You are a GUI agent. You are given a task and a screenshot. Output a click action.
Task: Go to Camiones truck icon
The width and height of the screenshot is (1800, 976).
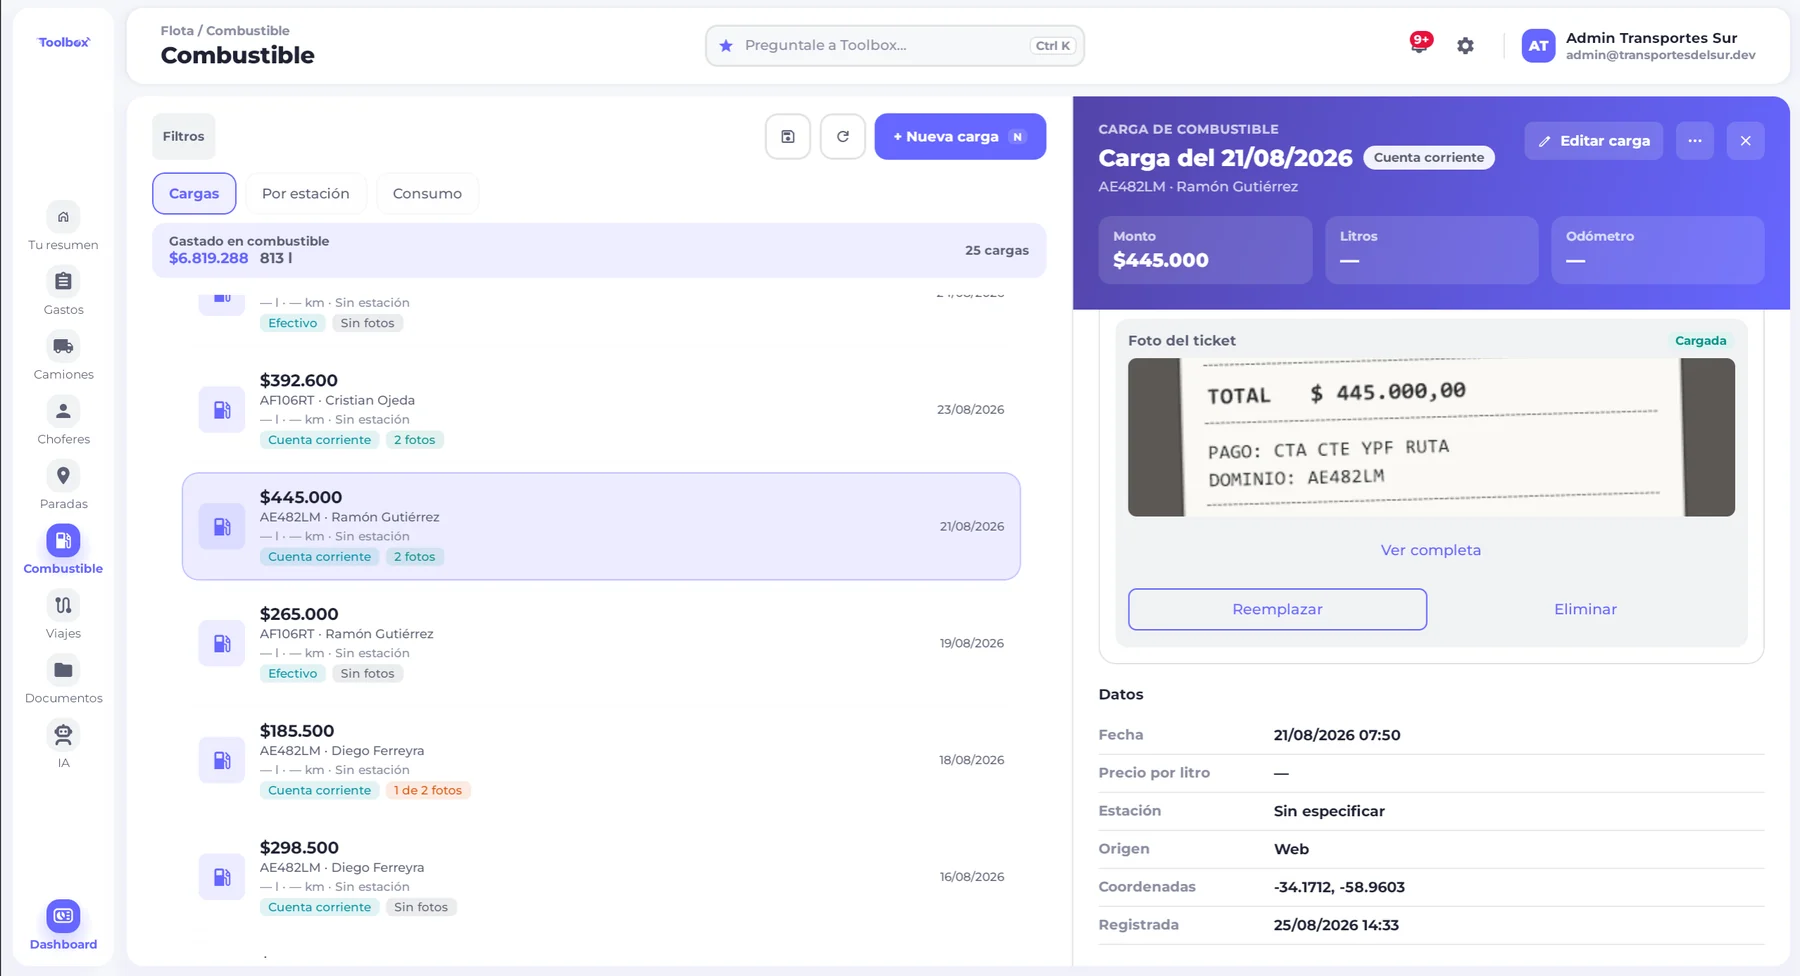click(x=63, y=347)
